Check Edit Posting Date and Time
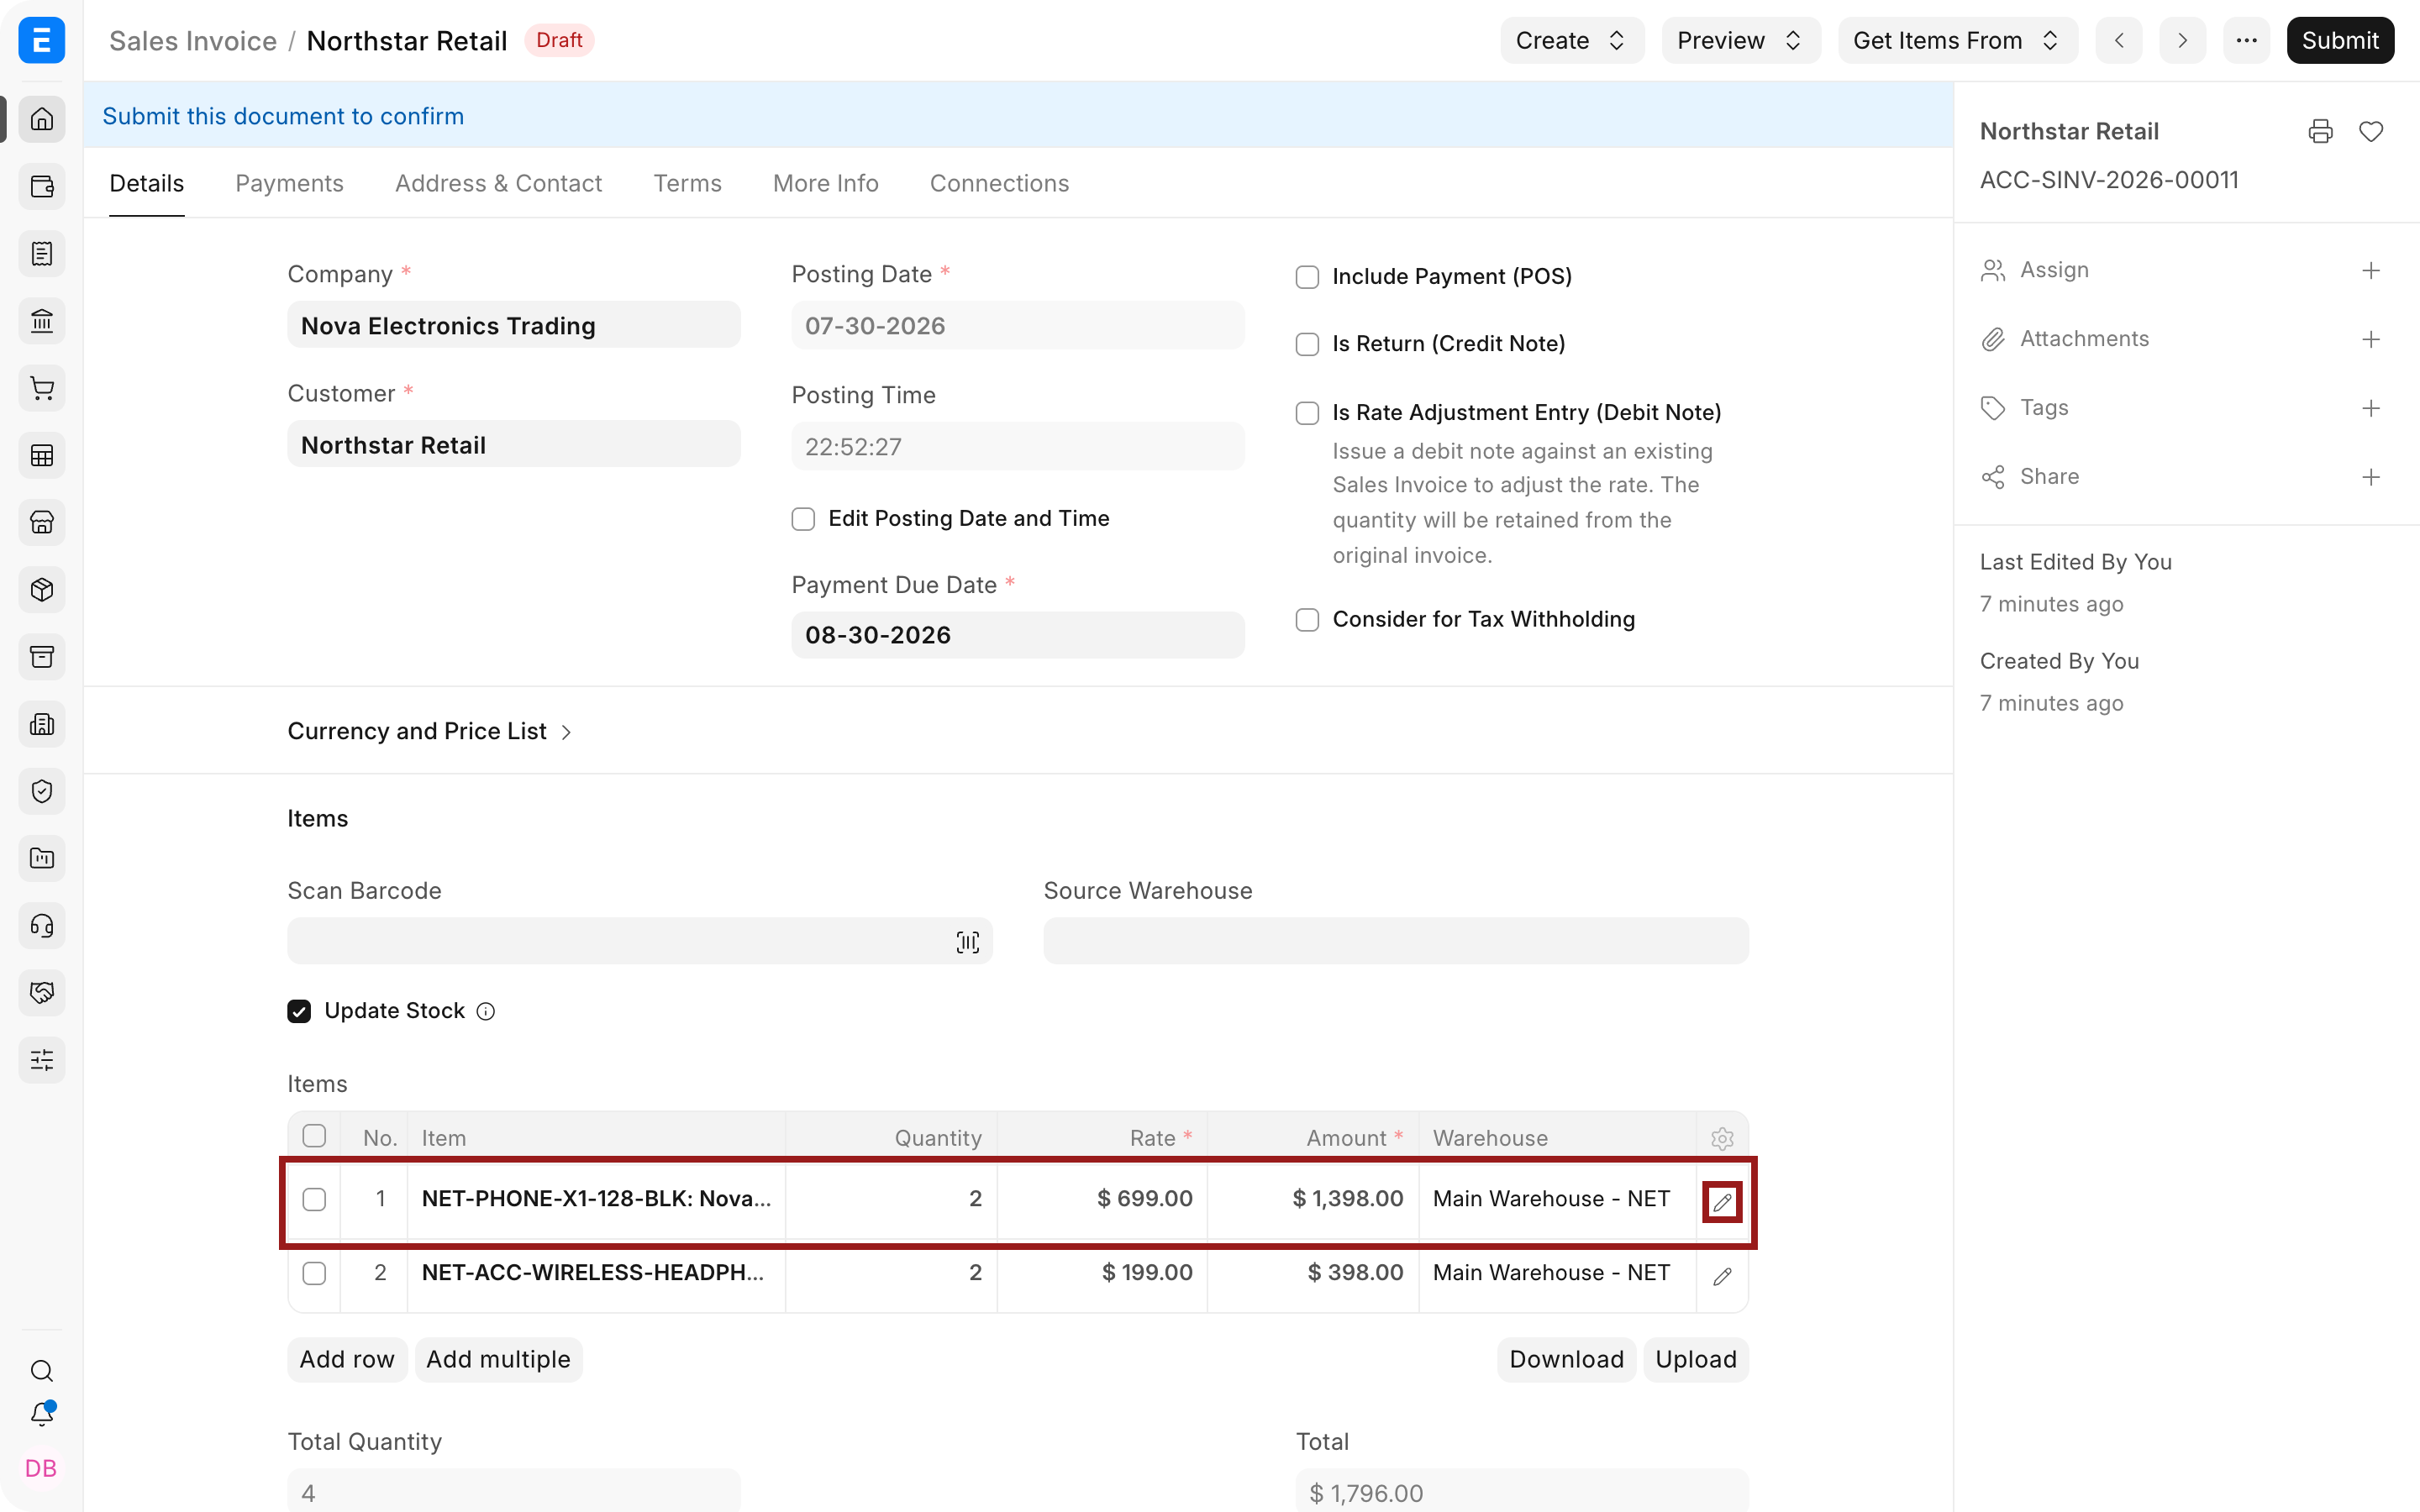Image resolution: width=2420 pixels, height=1512 pixels. click(x=803, y=519)
